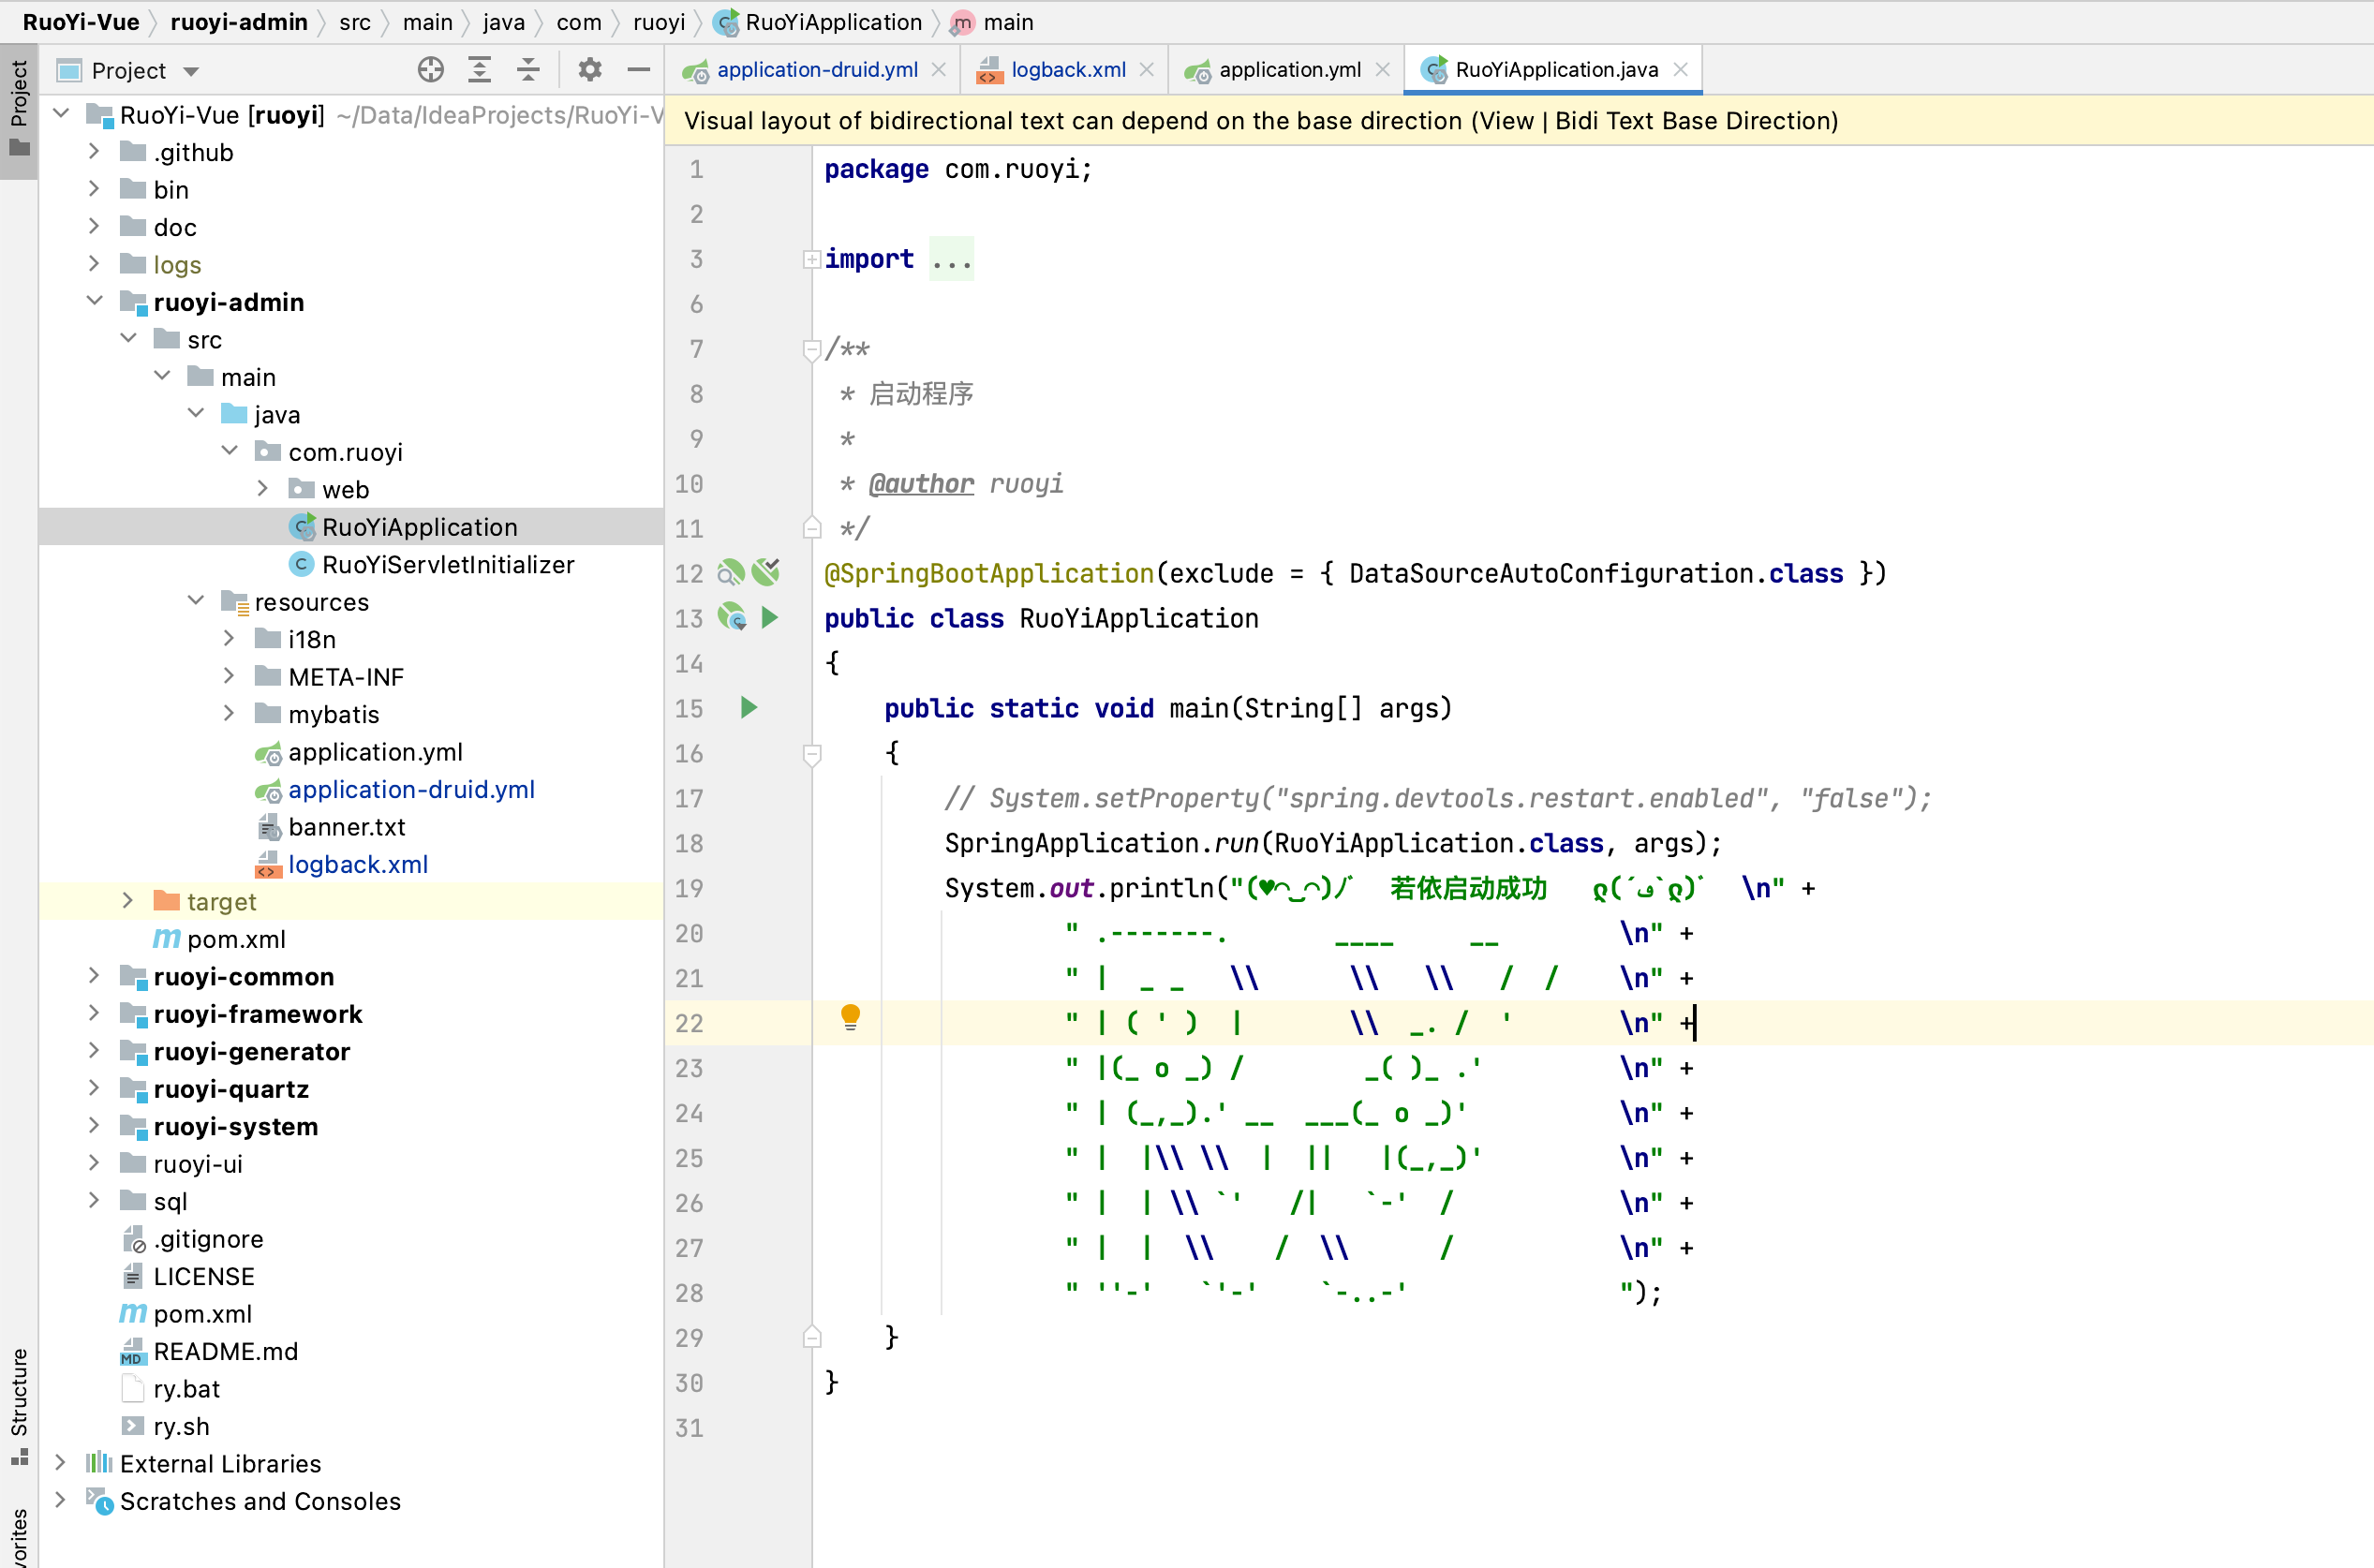Open application-druid.yml in project tree

coord(411,789)
